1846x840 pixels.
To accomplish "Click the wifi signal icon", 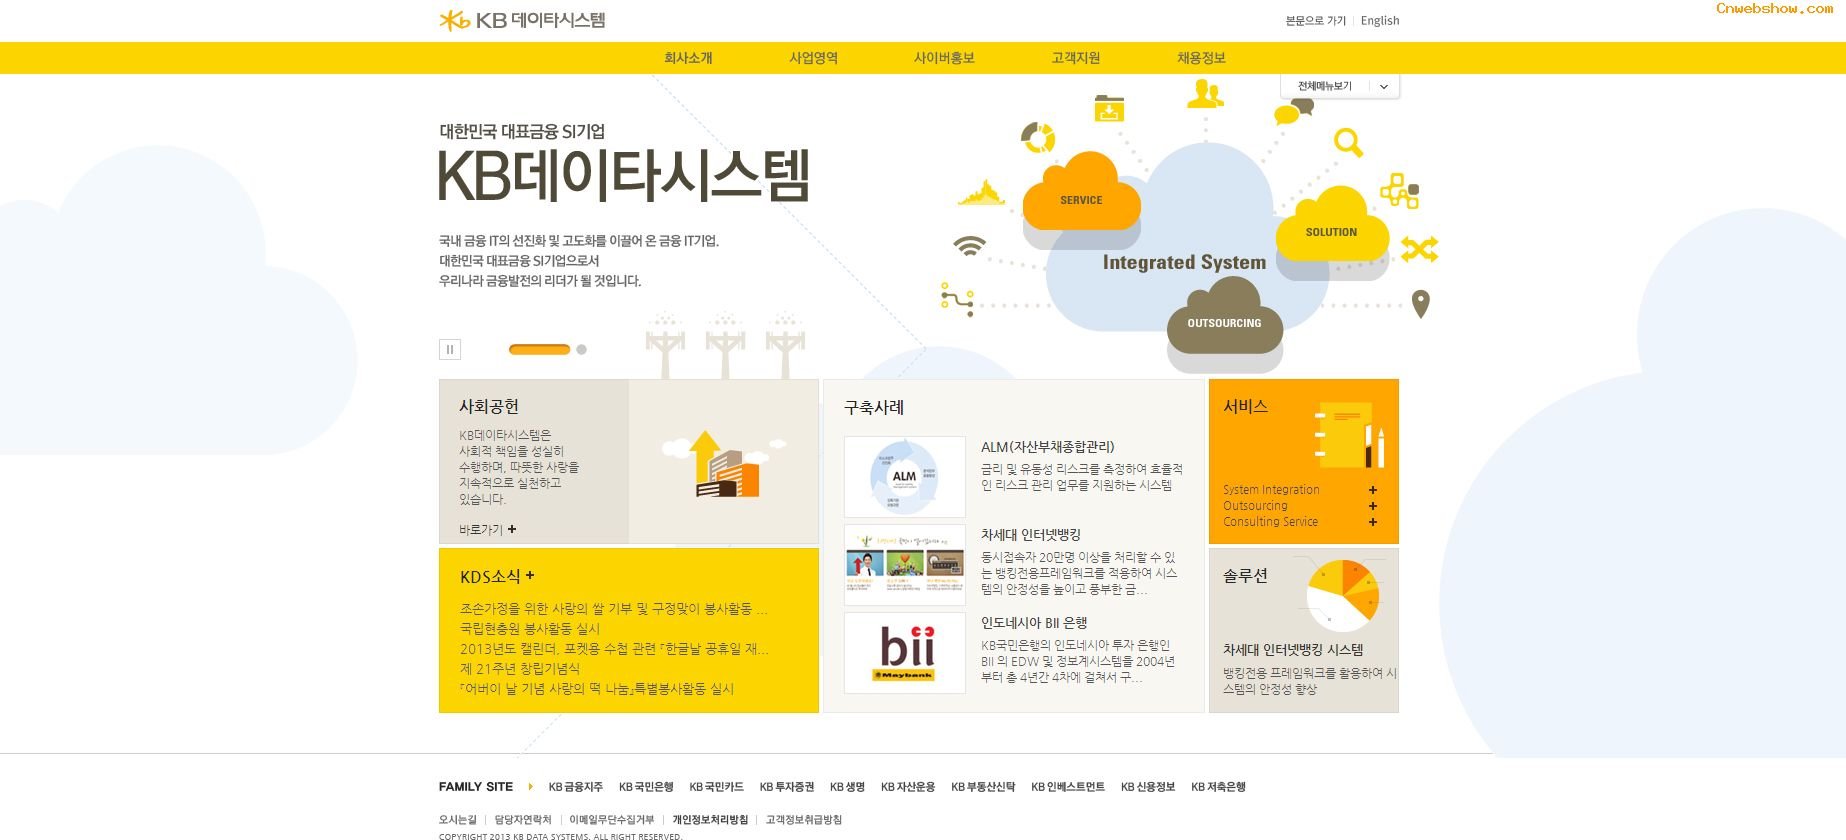I will 969,246.
